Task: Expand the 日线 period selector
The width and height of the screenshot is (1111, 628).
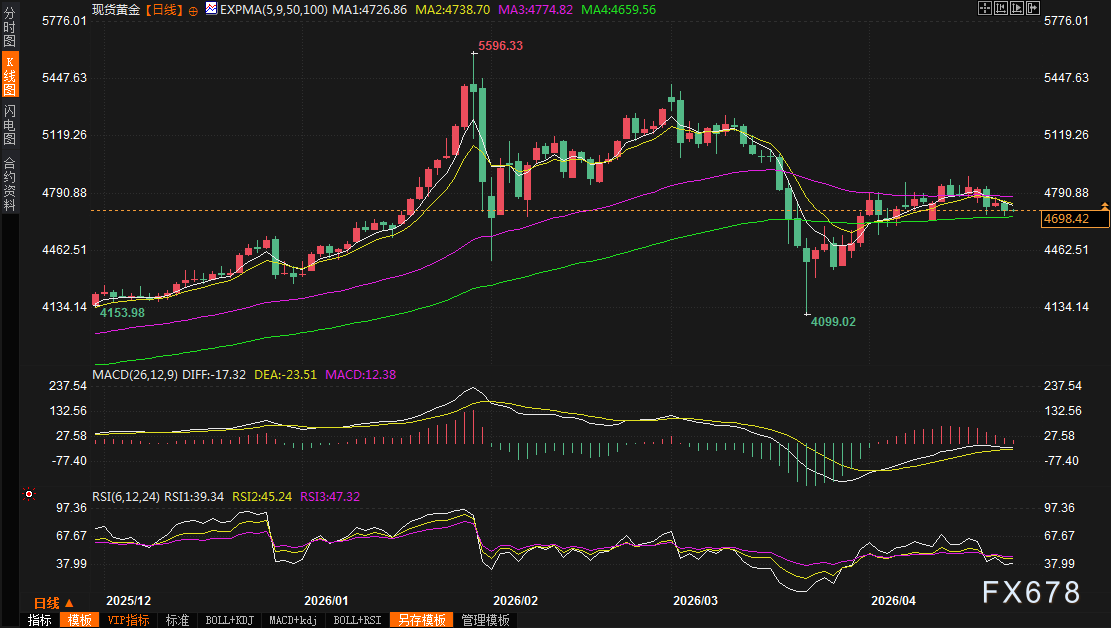Action: pos(53,603)
